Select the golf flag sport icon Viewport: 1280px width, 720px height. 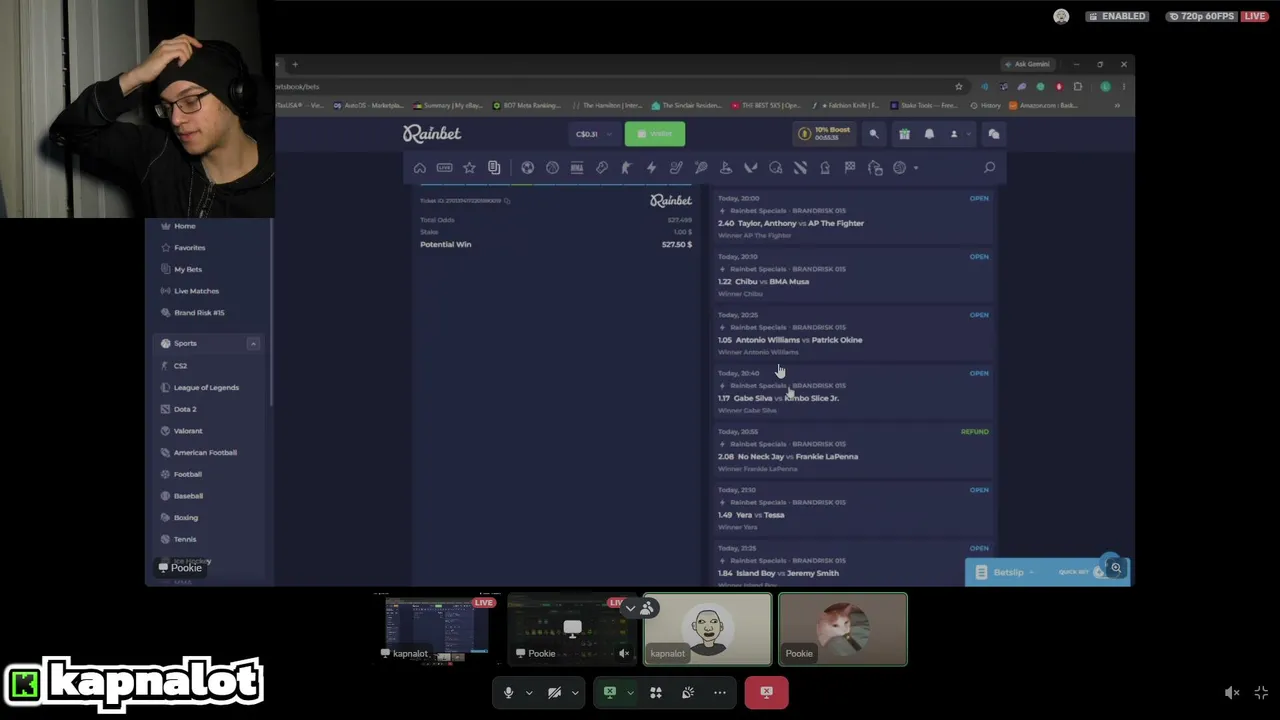(726, 168)
